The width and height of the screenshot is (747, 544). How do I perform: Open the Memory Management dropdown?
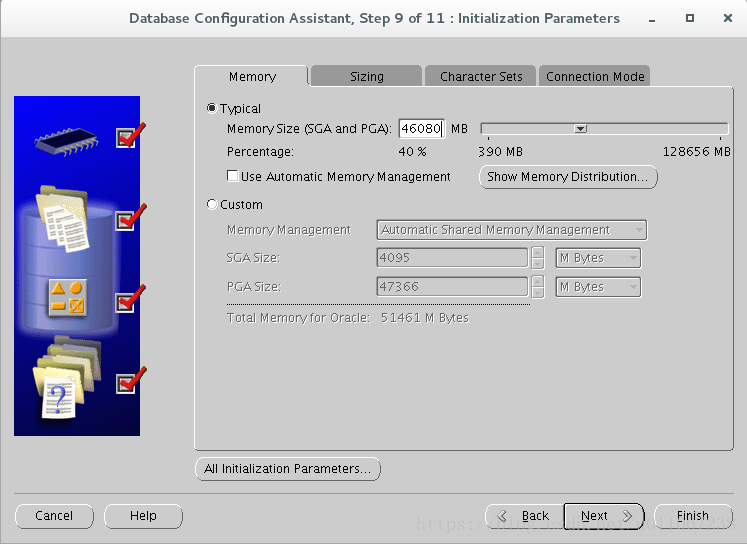pos(512,230)
